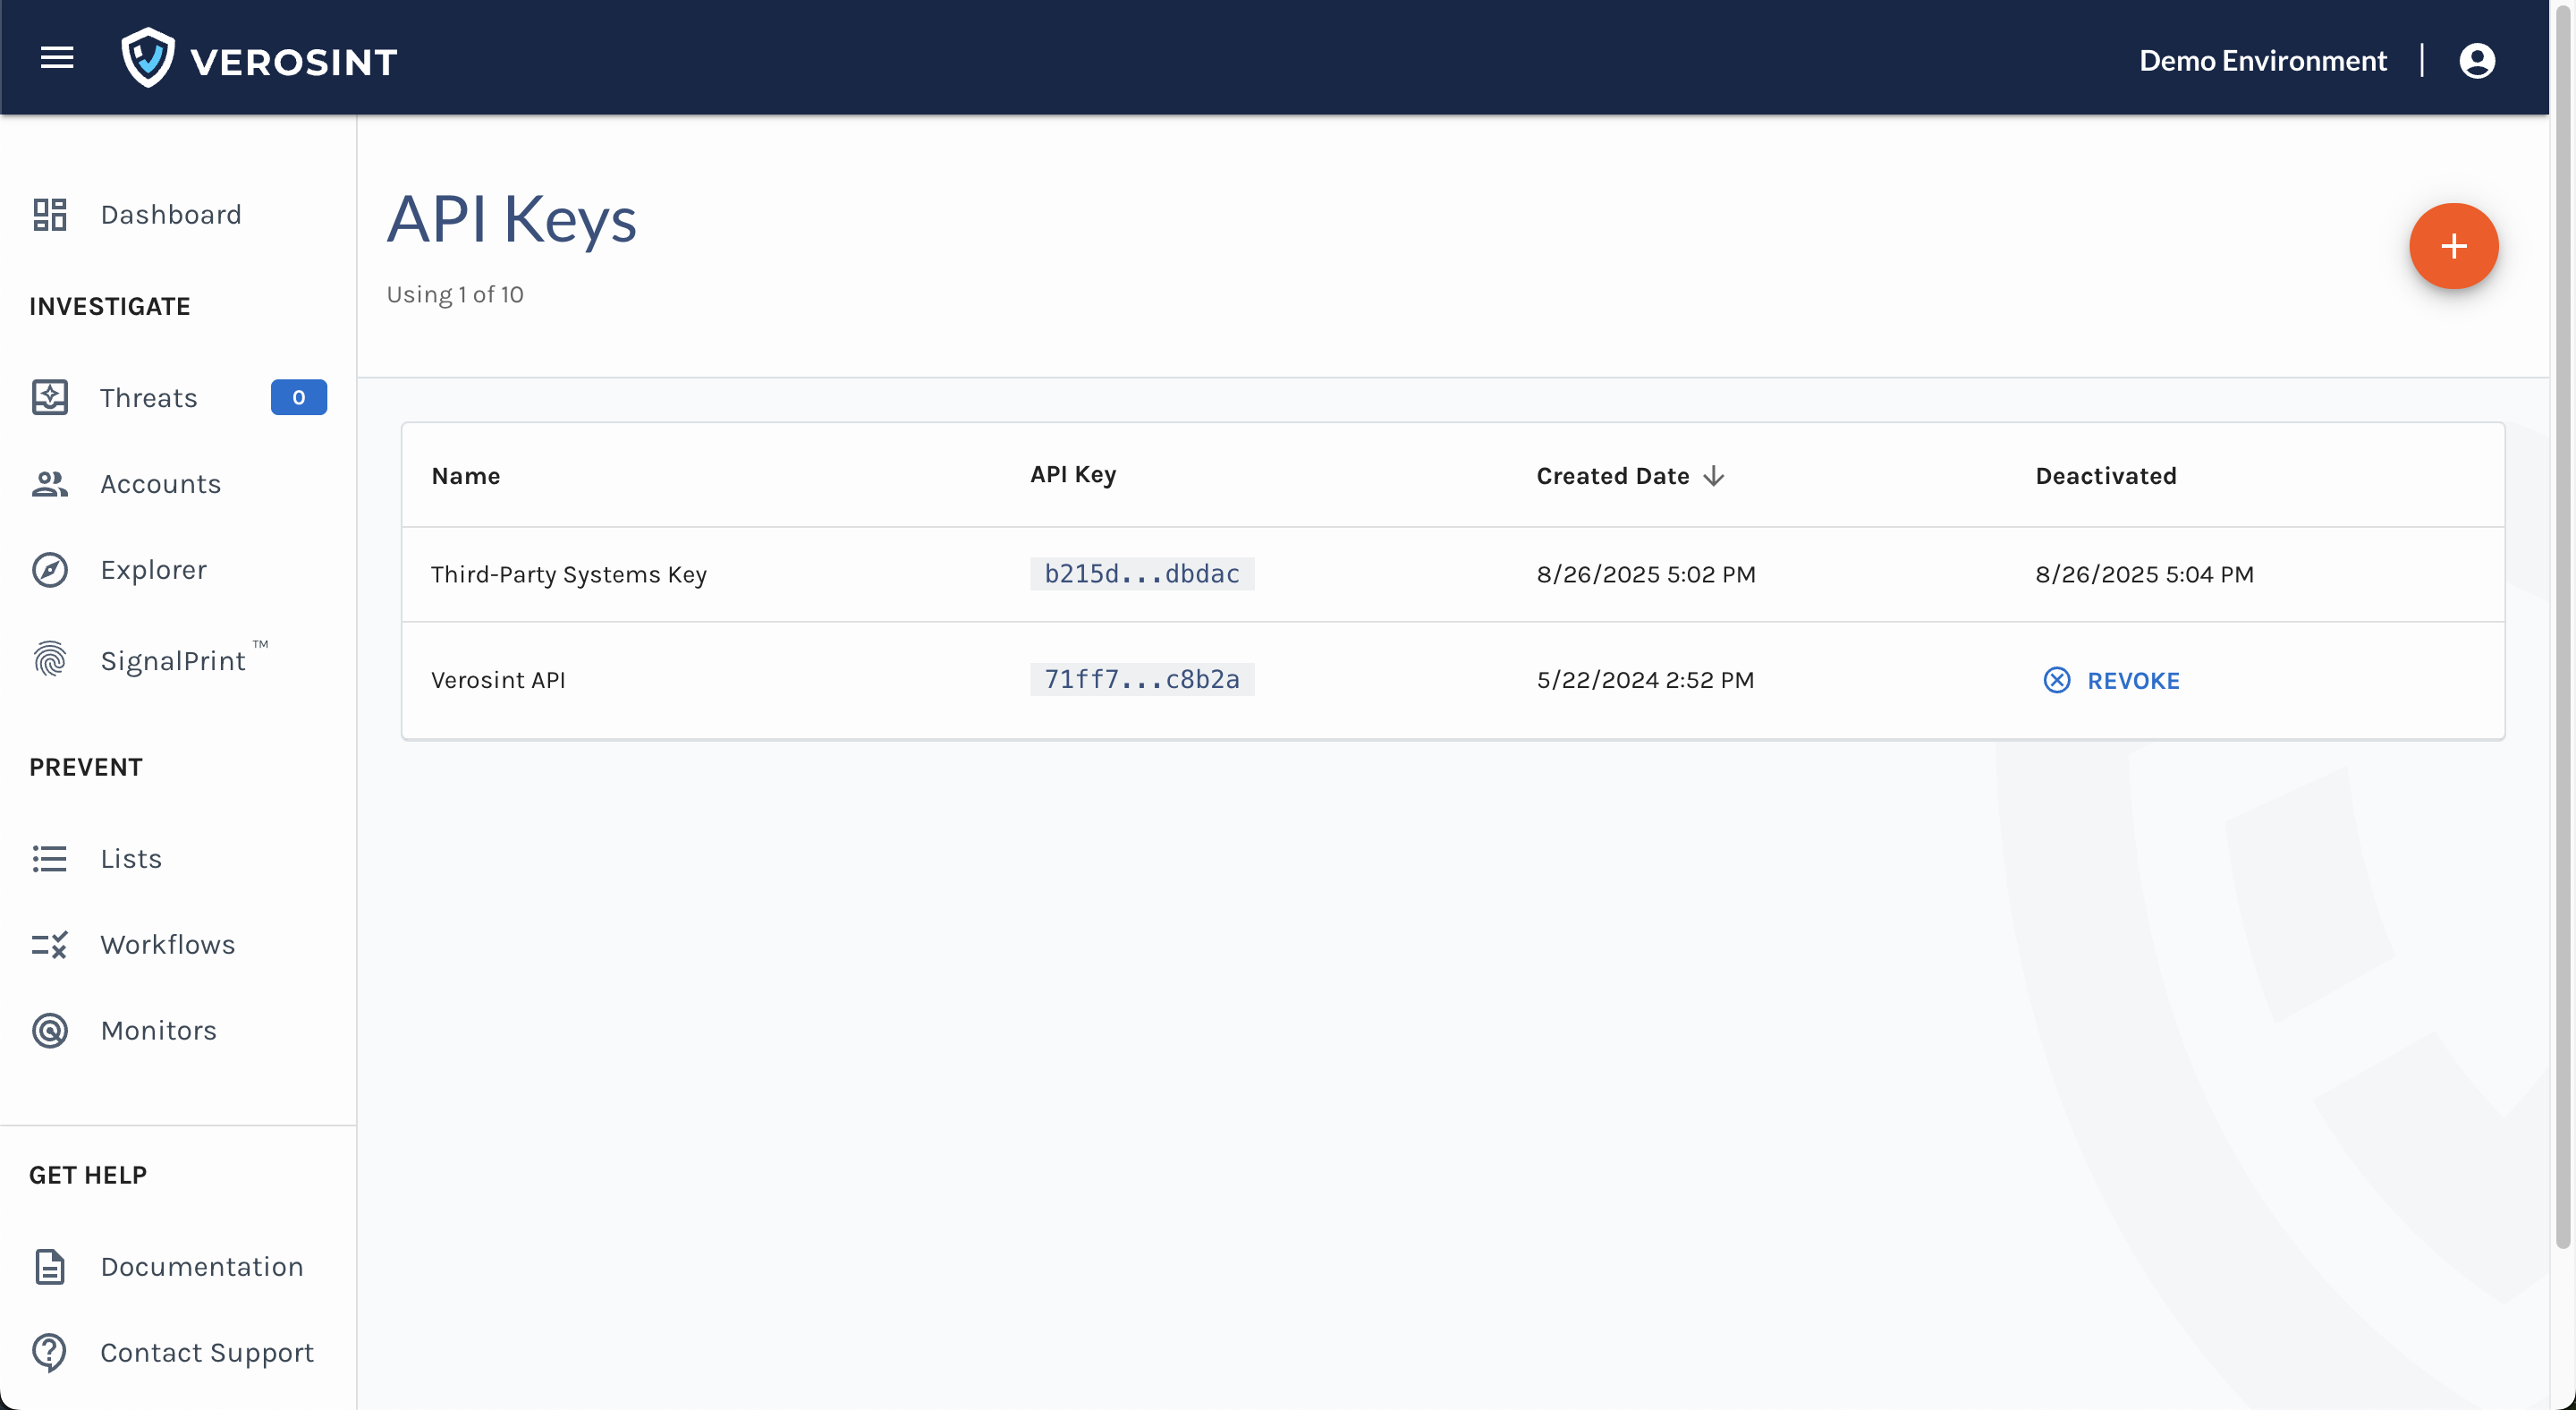This screenshot has height=1410, width=2576.
Task: Open the hamburger navigation menu
Action: [x=57, y=58]
